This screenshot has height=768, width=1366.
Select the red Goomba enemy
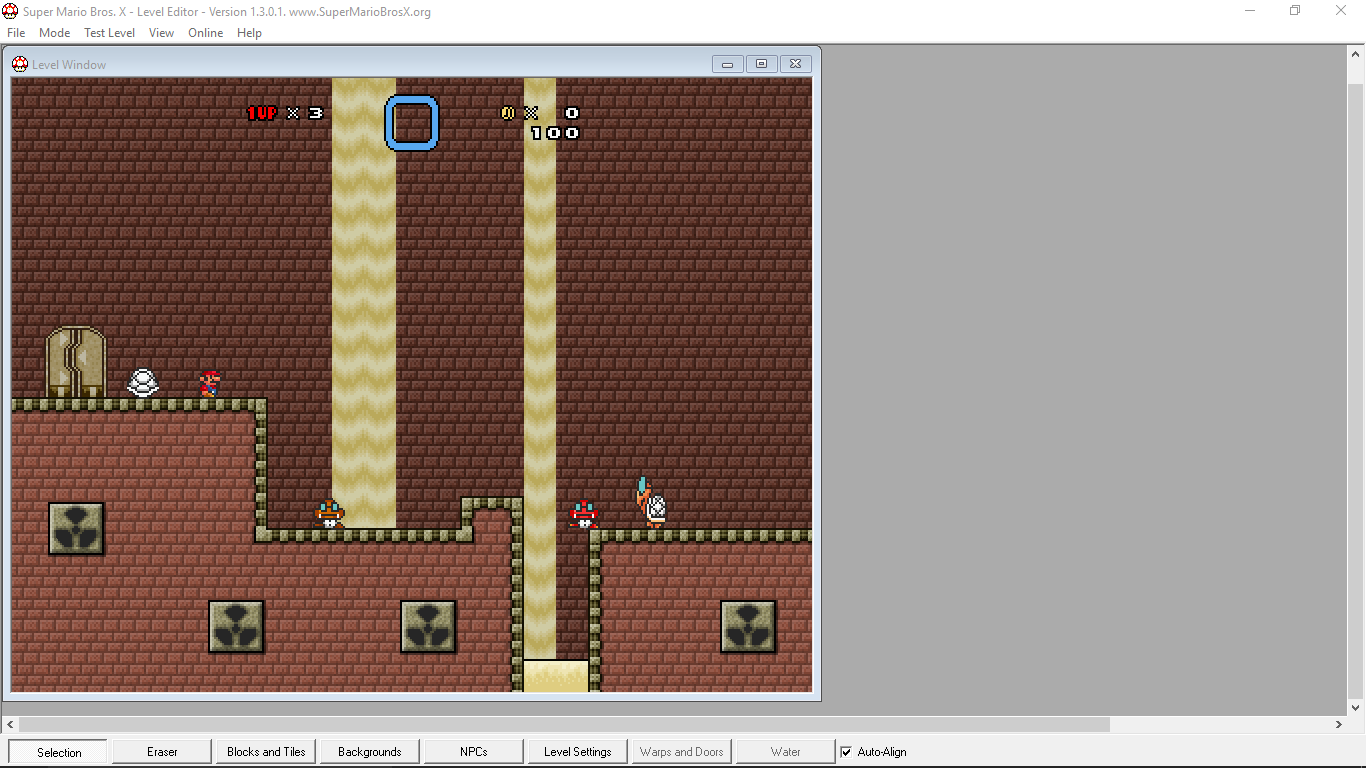584,514
